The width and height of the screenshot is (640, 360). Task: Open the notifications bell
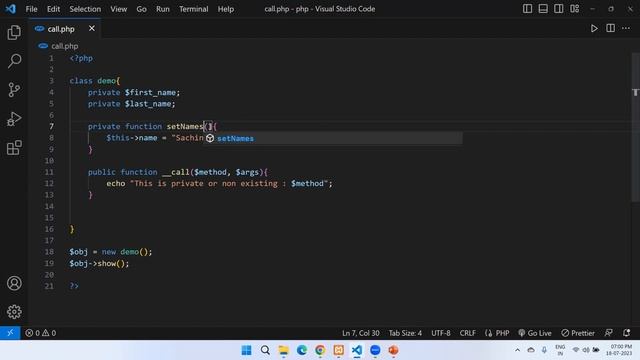627,333
